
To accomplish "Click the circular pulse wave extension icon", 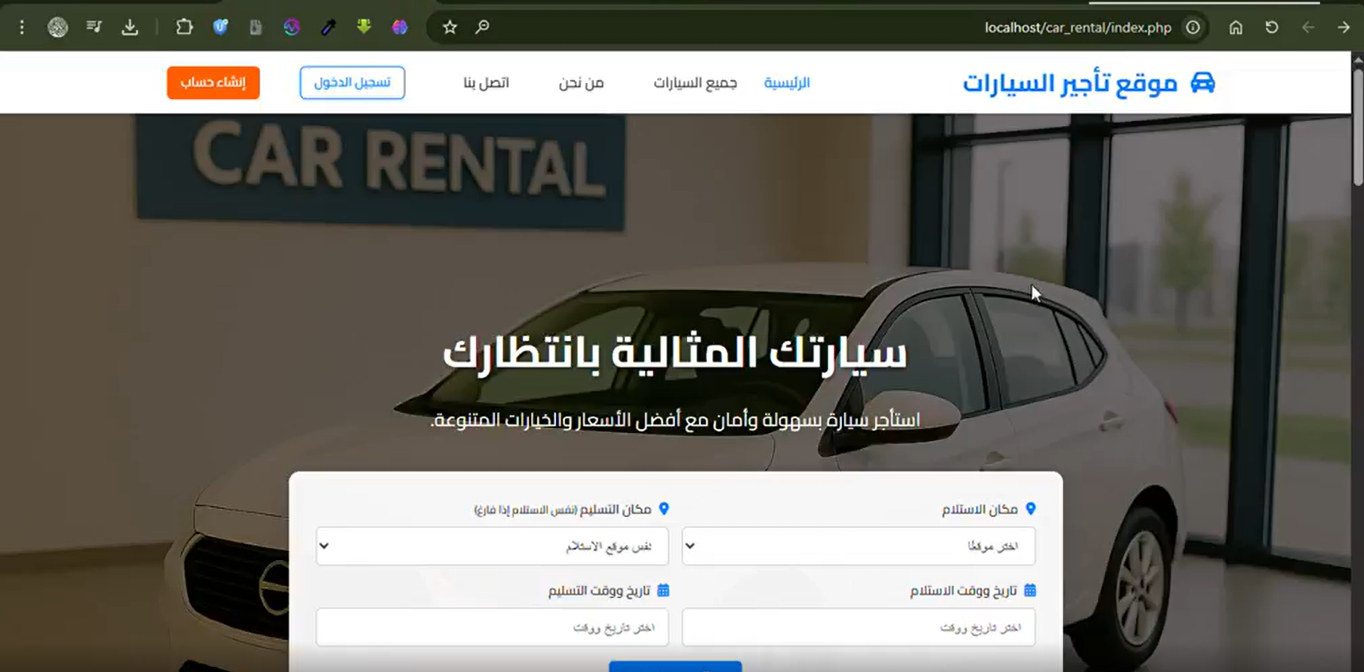I will [292, 27].
